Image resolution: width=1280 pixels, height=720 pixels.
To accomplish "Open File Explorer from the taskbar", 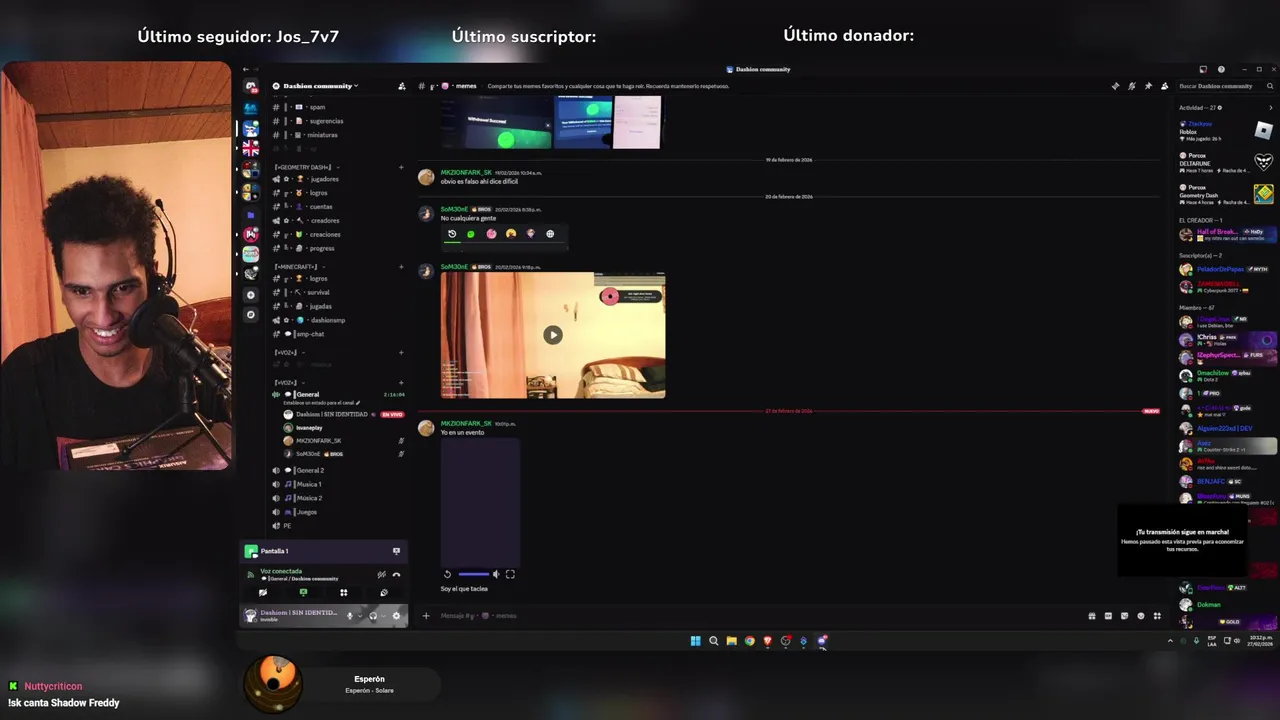I will click(732, 641).
